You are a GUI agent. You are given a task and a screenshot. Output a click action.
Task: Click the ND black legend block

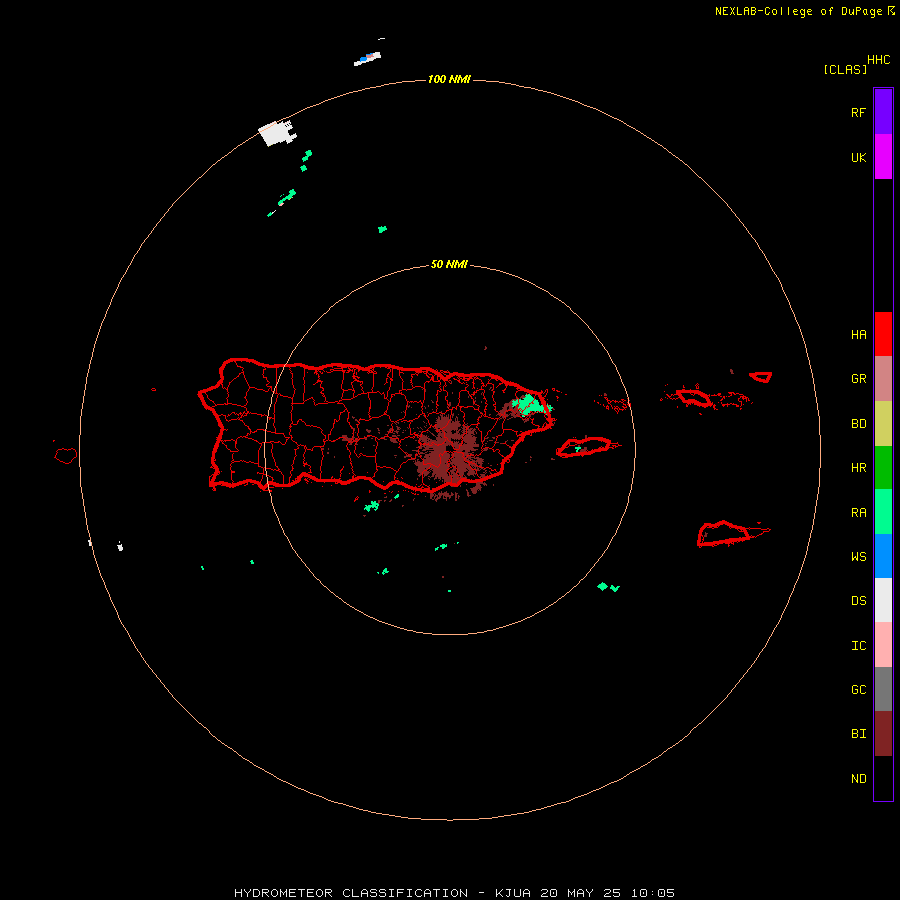(x=883, y=778)
